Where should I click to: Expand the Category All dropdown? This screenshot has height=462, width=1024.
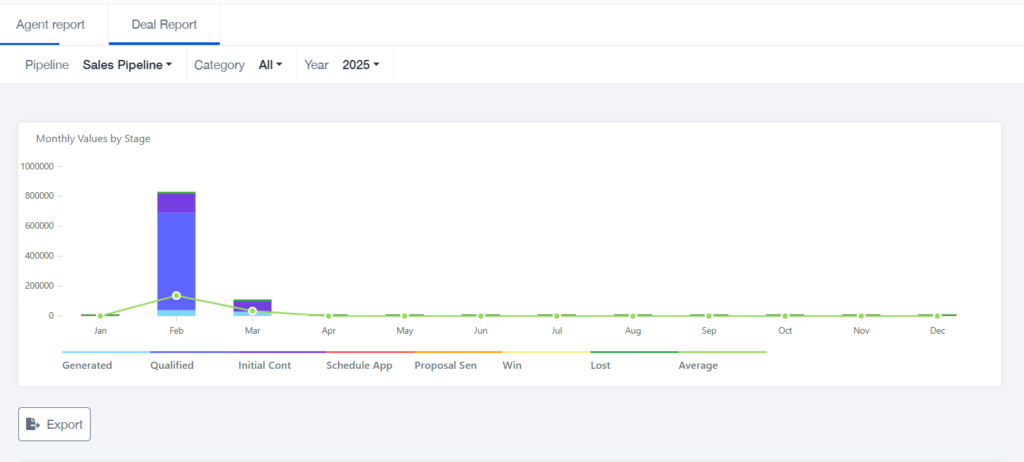(x=270, y=65)
